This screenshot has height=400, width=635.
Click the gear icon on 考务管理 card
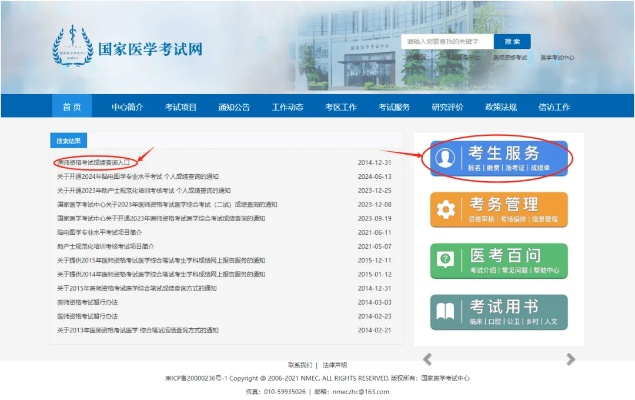(445, 209)
